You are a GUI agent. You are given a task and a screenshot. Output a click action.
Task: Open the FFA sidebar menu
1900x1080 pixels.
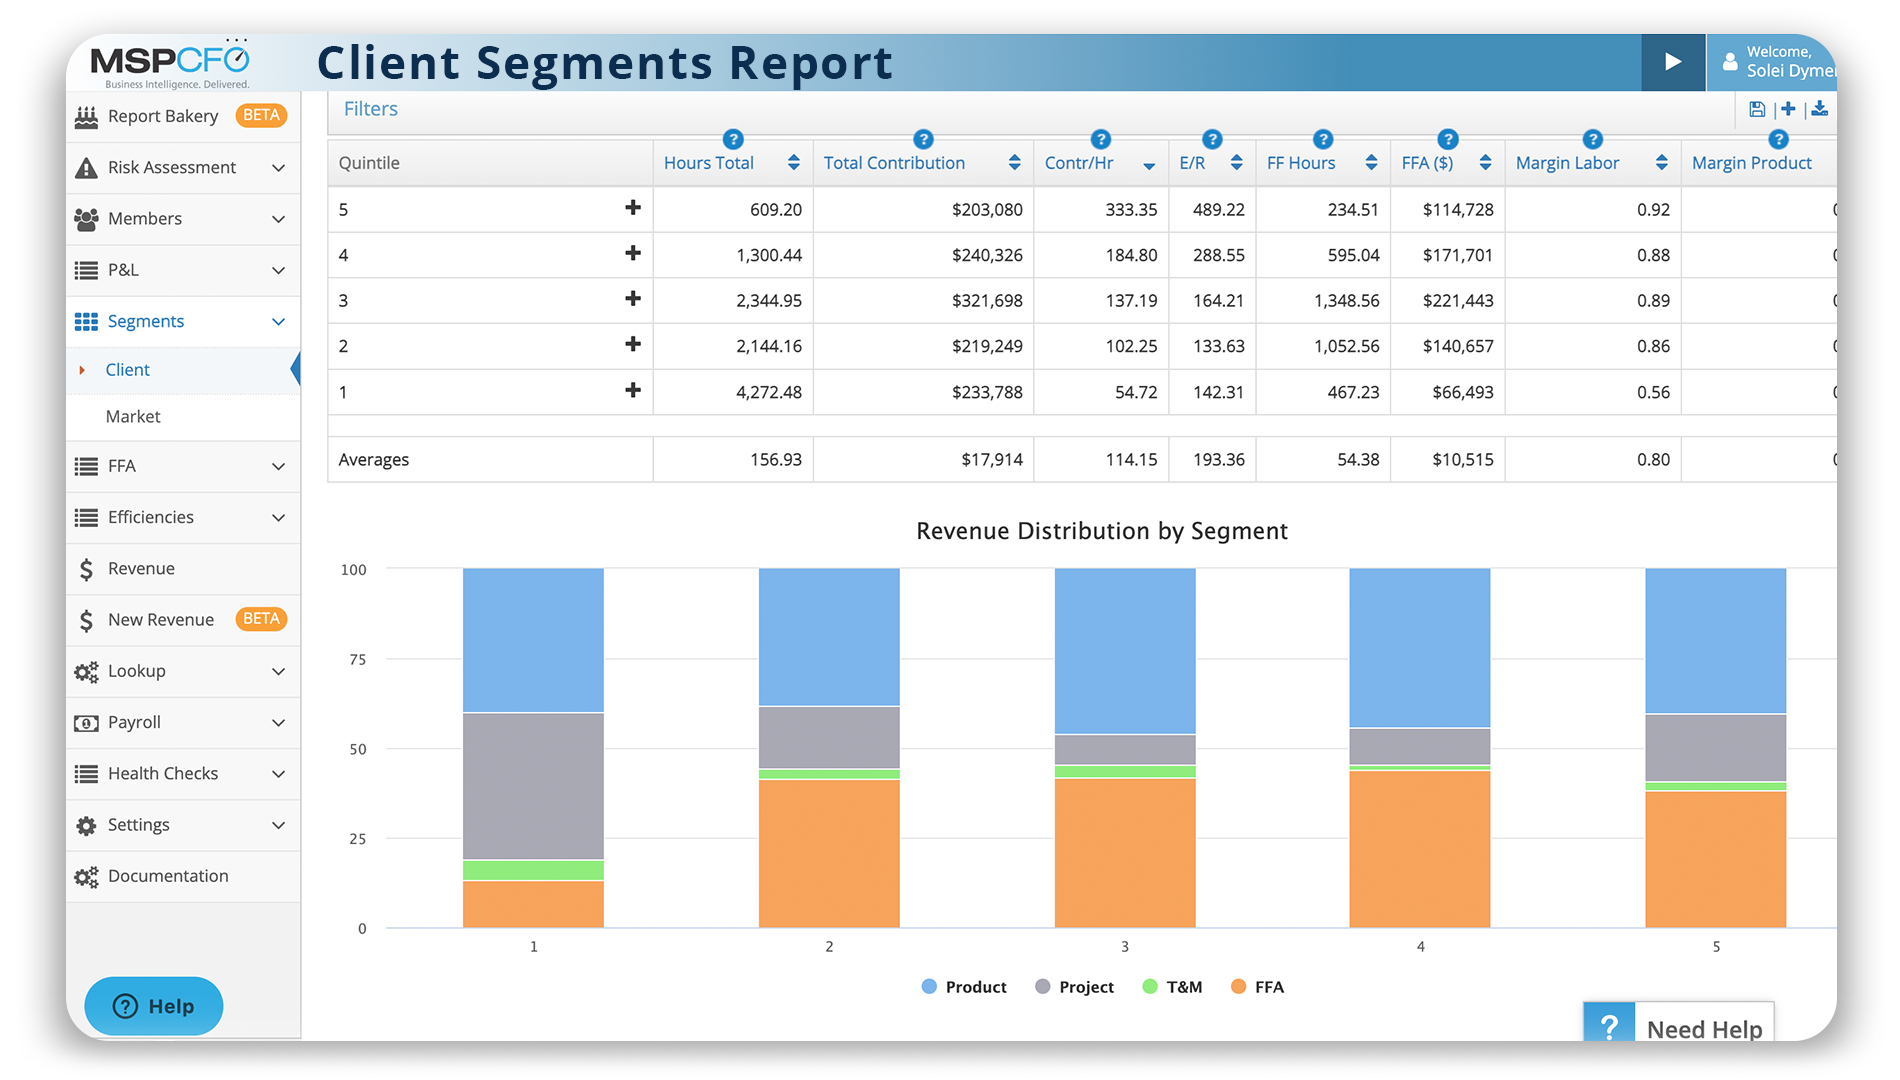pyautogui.click(x=182, y=466)
